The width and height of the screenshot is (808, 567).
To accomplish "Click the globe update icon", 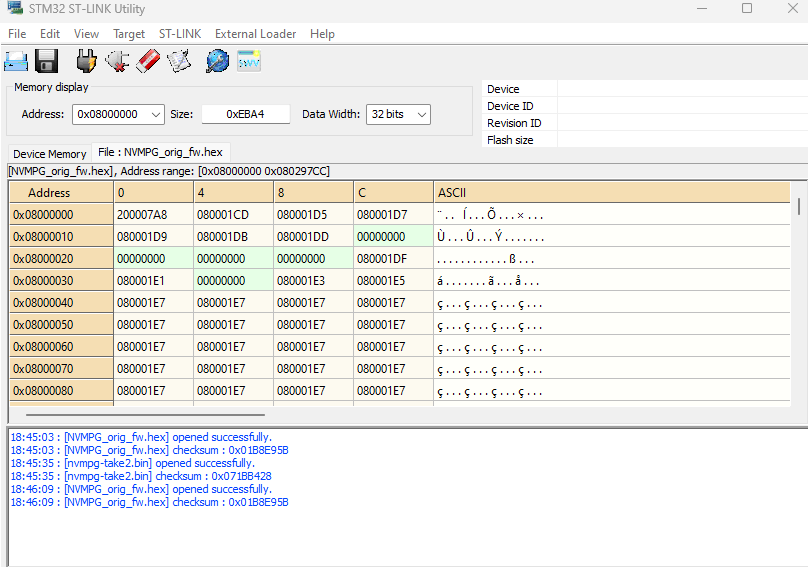I will [217, 61].
